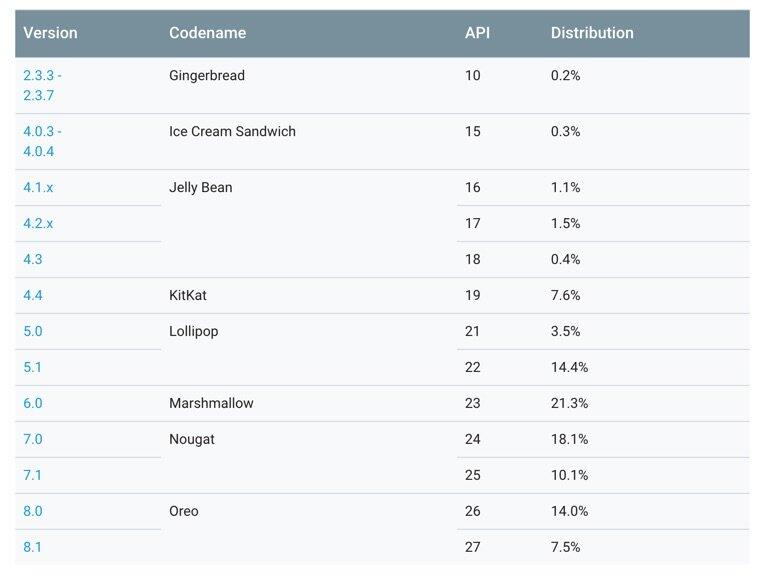This screenshot has height=578, width=760.
Task: Open the 7.1 version link
Action: click(x=33, y=475)
